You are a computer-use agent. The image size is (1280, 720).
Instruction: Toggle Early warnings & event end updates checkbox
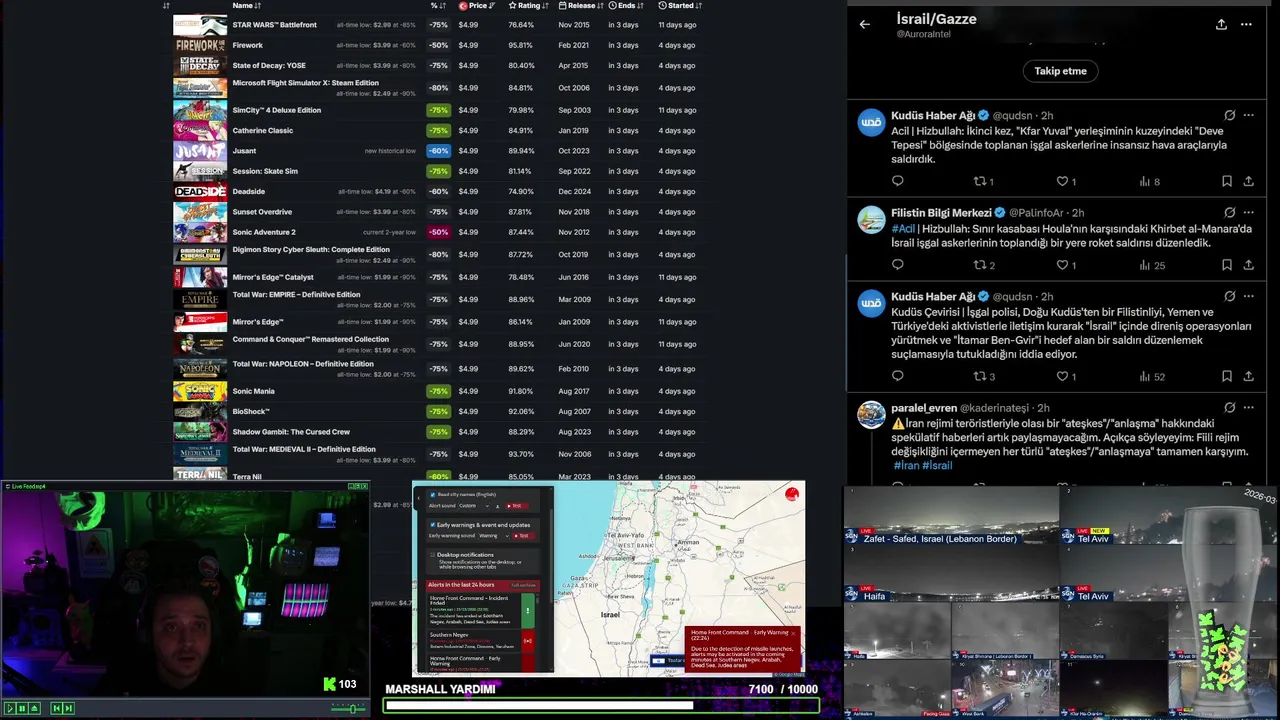pos(432,524)
